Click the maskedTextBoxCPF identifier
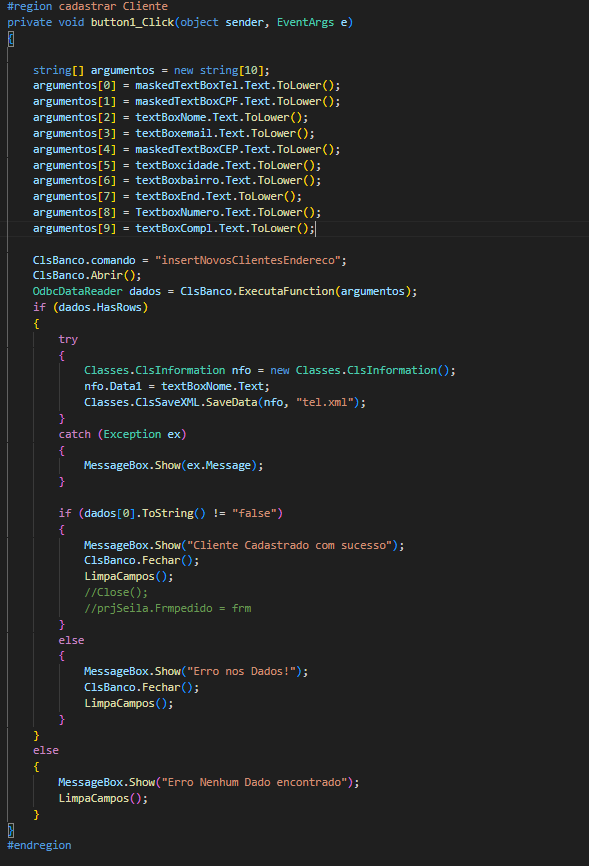Screen dimensions: 589x866 tap(187, 102)
